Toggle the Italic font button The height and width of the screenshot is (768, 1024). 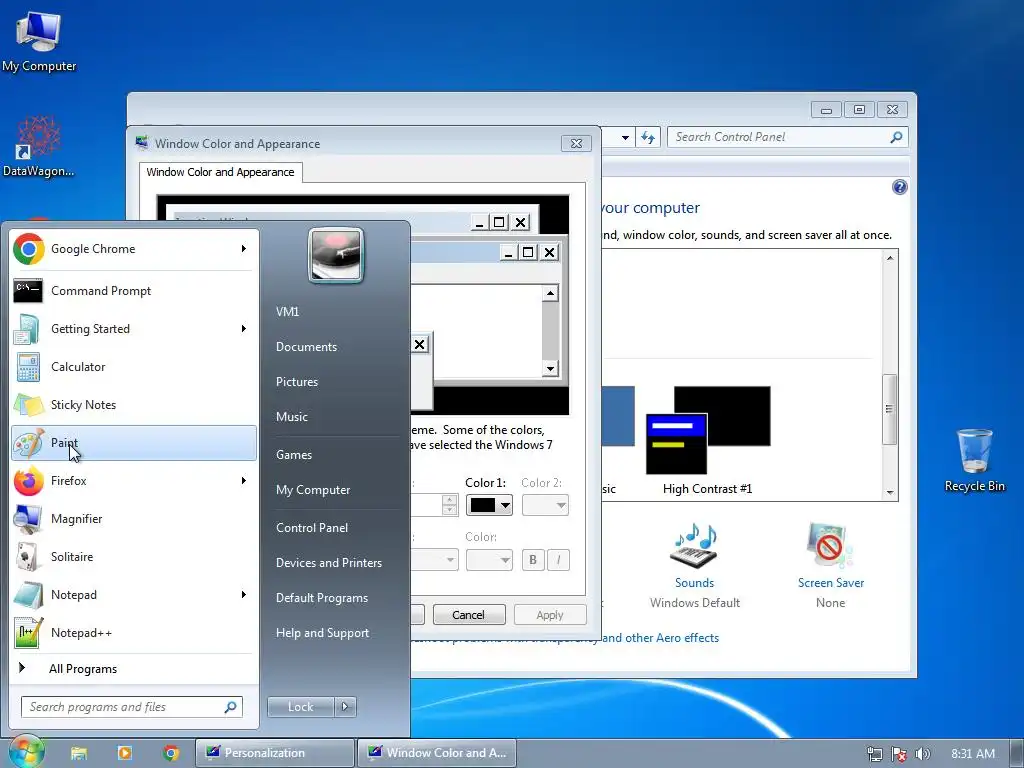coord(558,560)
